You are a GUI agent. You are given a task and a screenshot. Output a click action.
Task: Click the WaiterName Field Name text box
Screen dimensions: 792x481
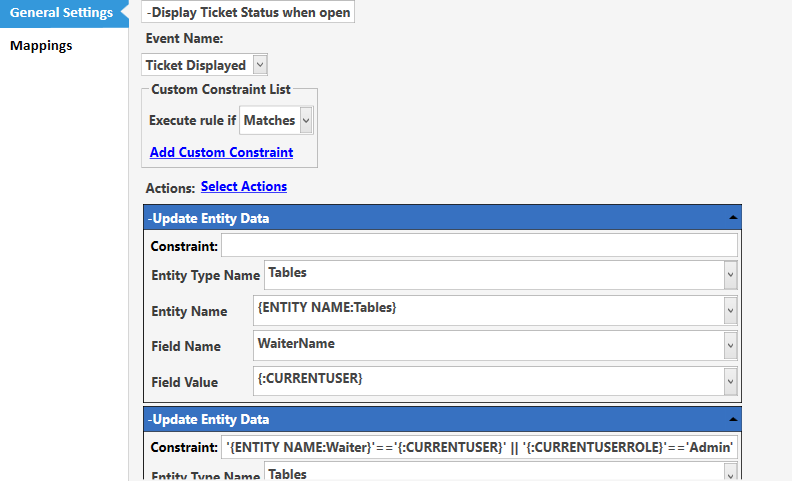click(489, 346)
